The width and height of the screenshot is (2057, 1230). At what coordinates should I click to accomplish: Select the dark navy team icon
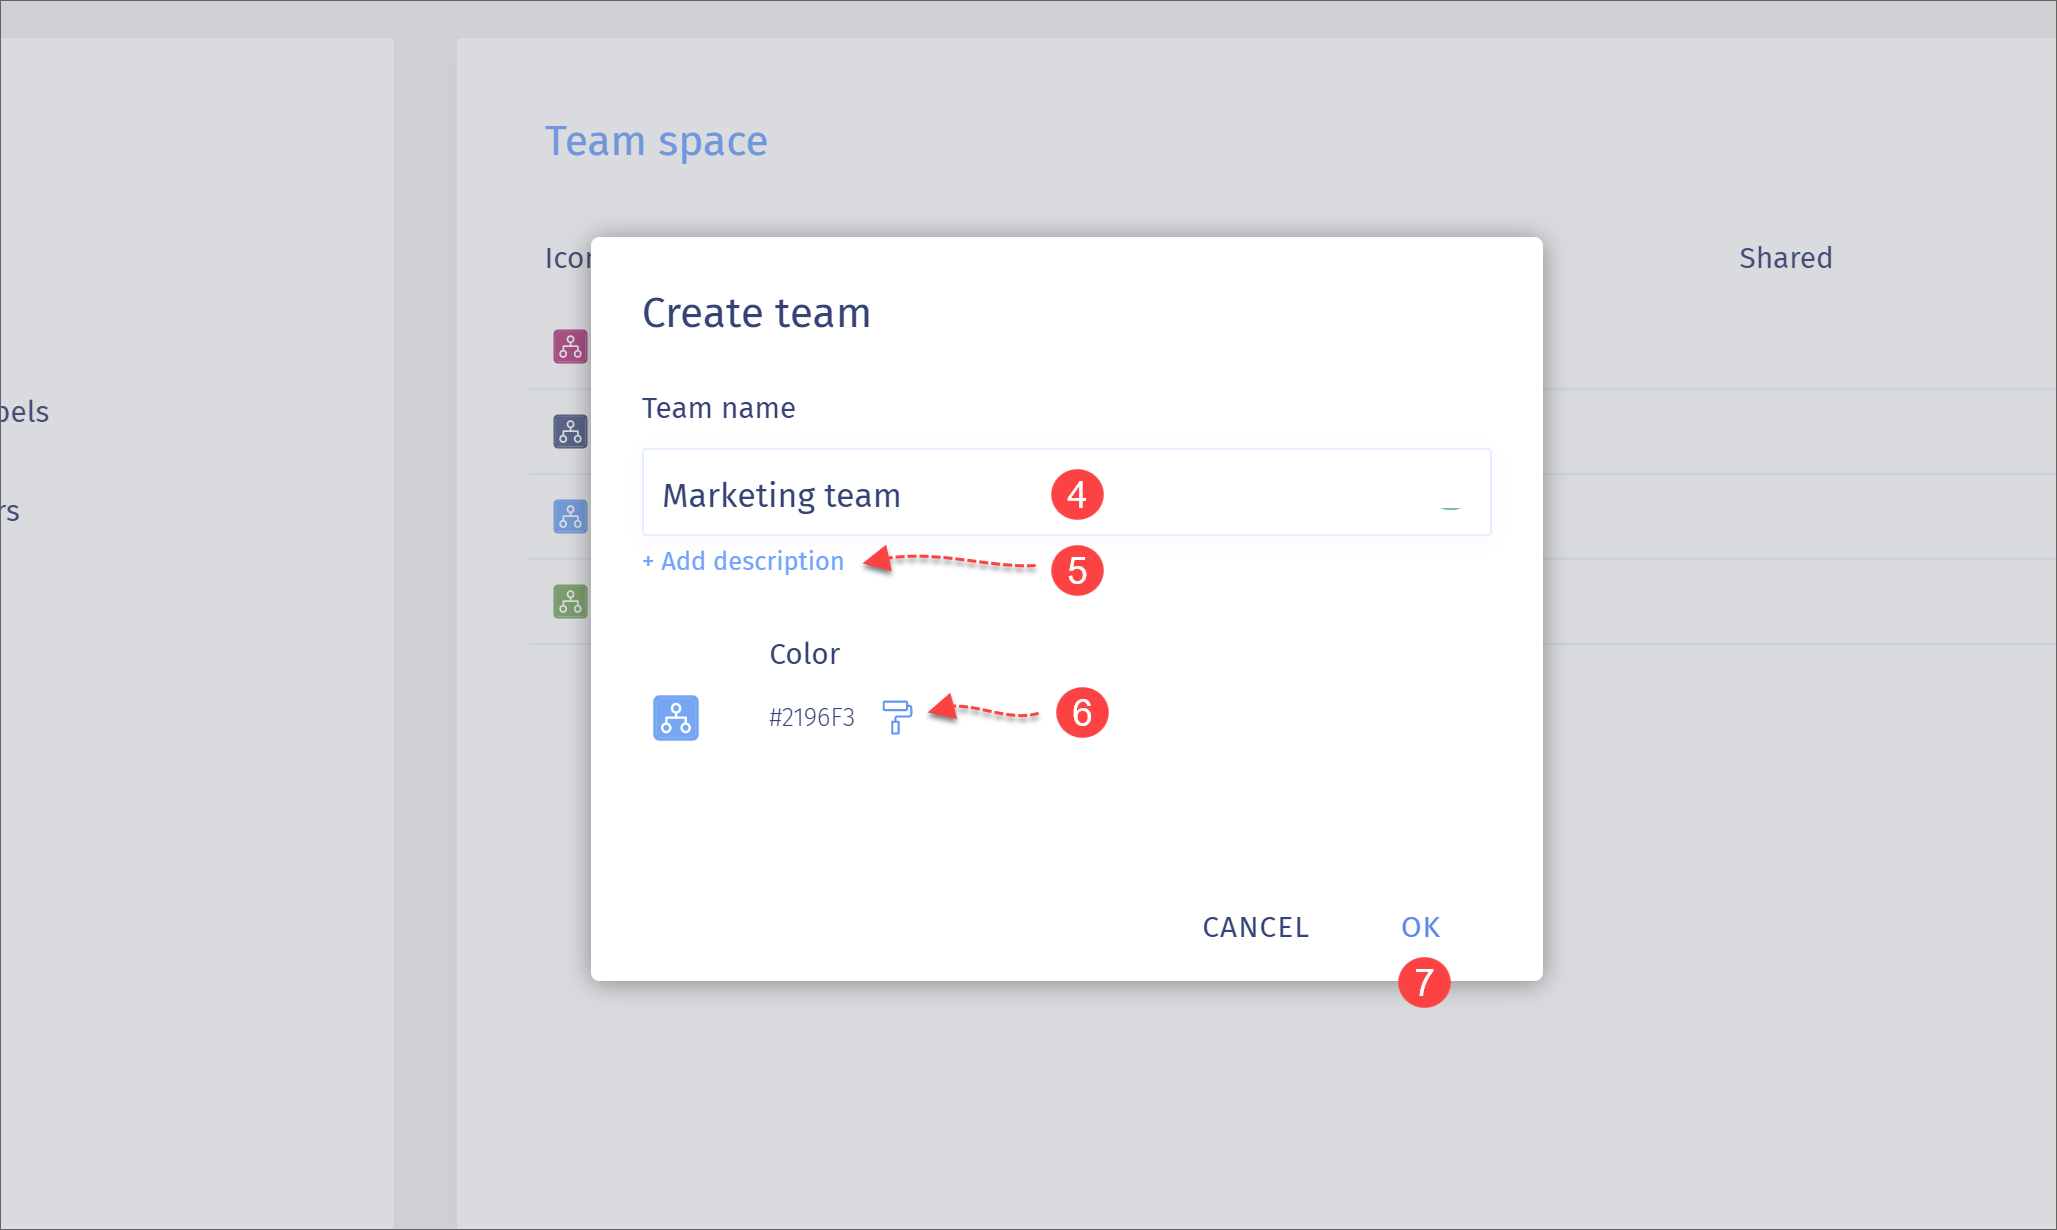click(x=570, y=432)
